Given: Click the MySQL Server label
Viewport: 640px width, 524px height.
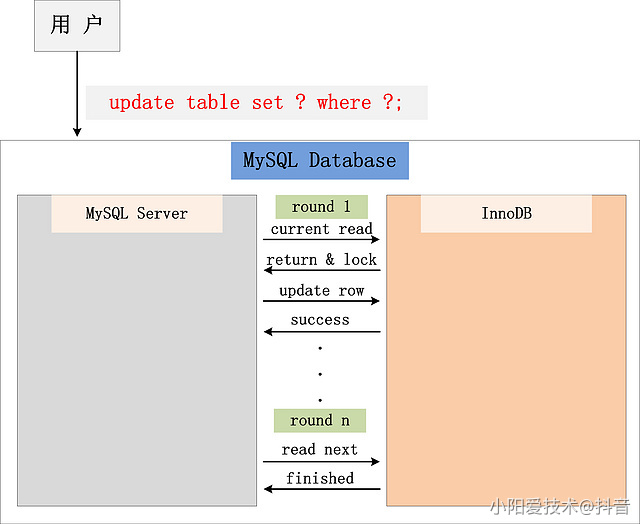Looking at the screenshot, I should tap(137, 213).
